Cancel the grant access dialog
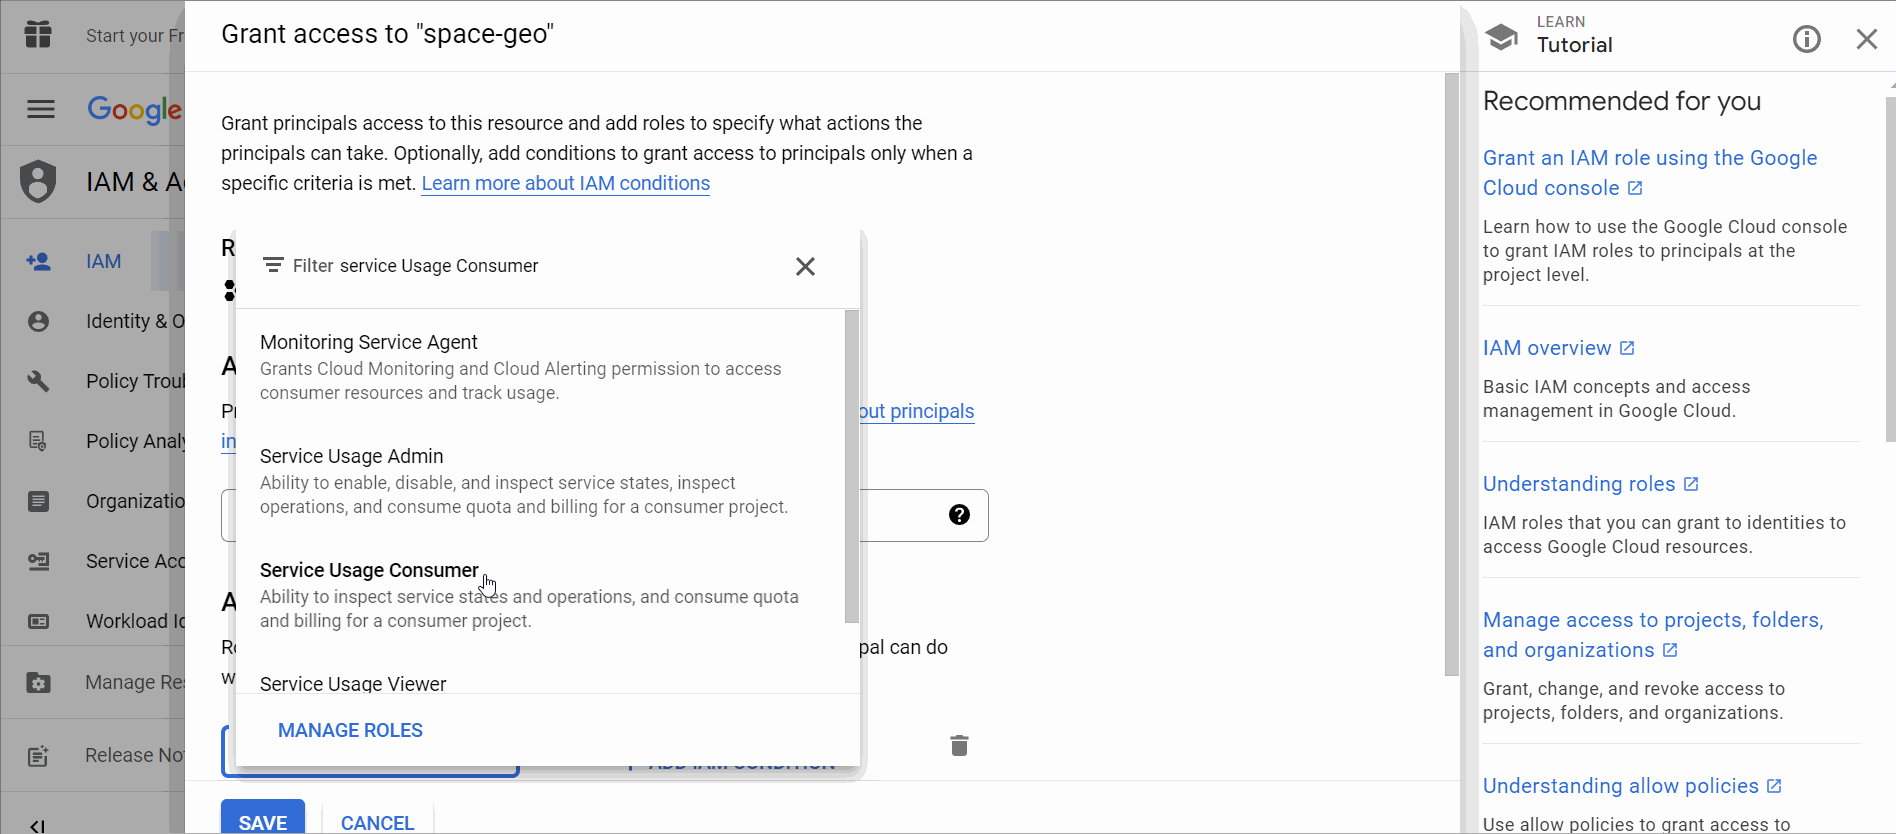This screenshot has width=1896, height=834. click(x=377, y=822)
